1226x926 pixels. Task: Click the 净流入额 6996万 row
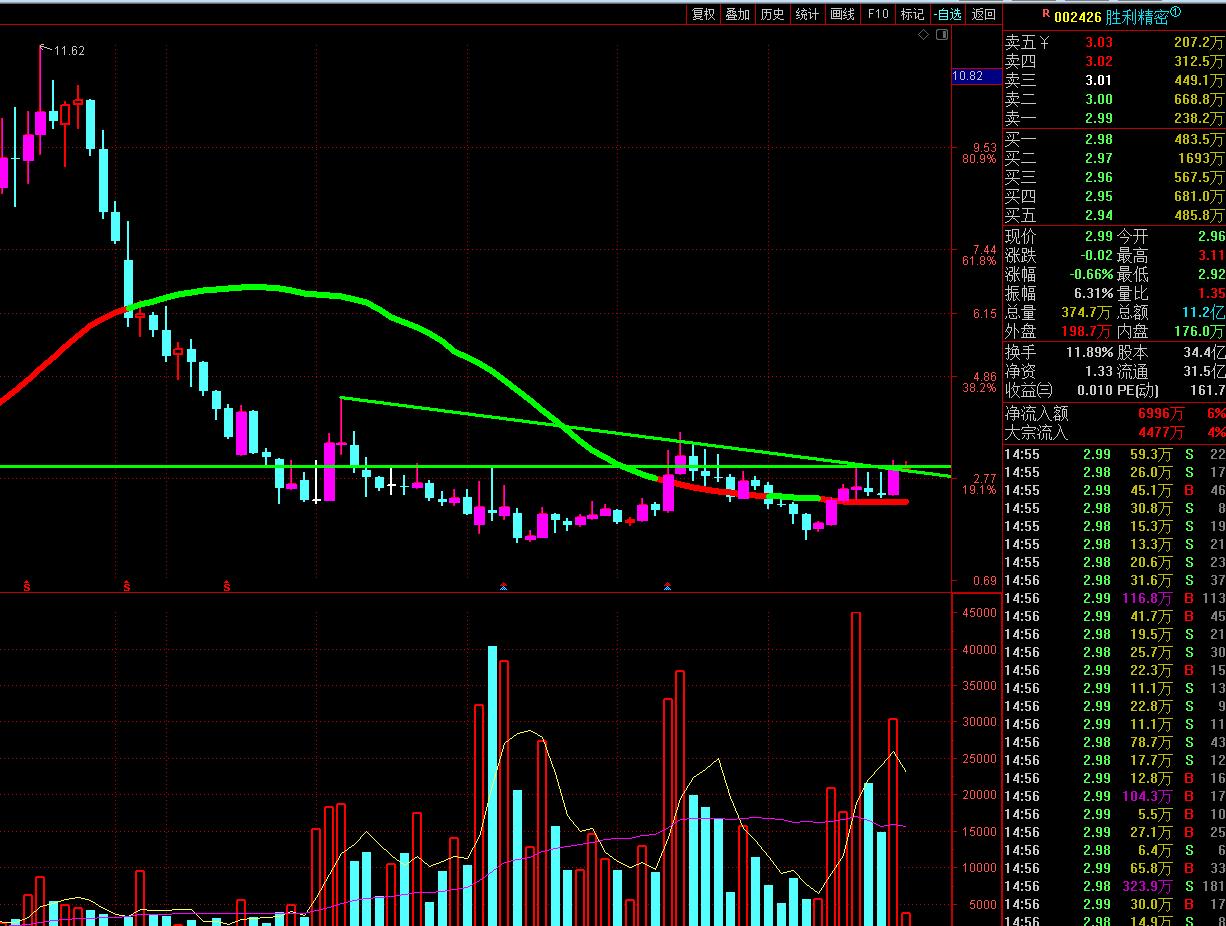(1114, 413)
